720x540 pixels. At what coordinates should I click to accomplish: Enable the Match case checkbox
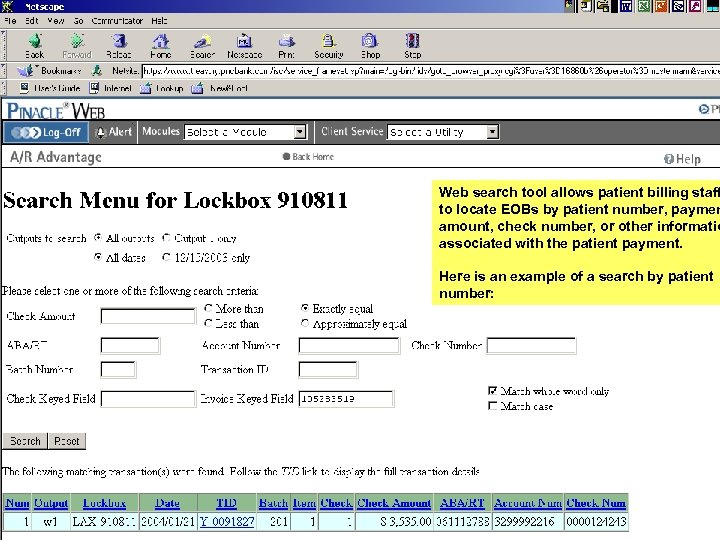(493, 406)
